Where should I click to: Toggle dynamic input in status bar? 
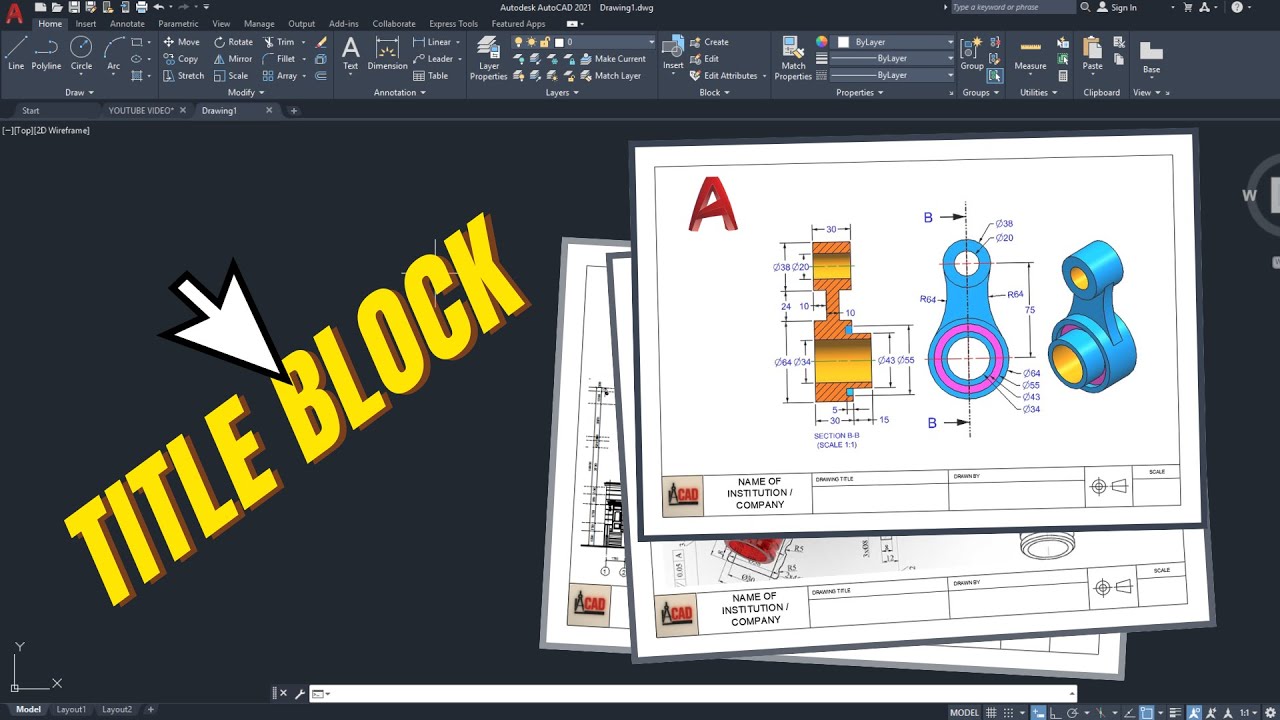click(x=1040, y=712)
